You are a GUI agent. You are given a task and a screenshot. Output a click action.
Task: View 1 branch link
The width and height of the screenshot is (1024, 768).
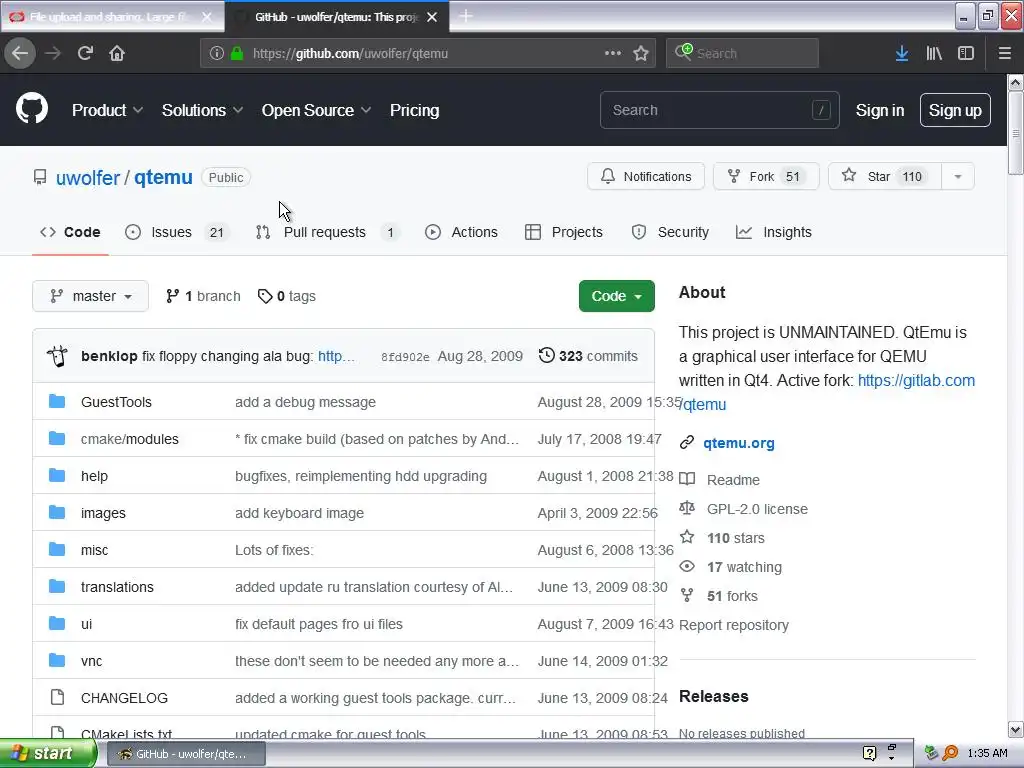point(203,296)
